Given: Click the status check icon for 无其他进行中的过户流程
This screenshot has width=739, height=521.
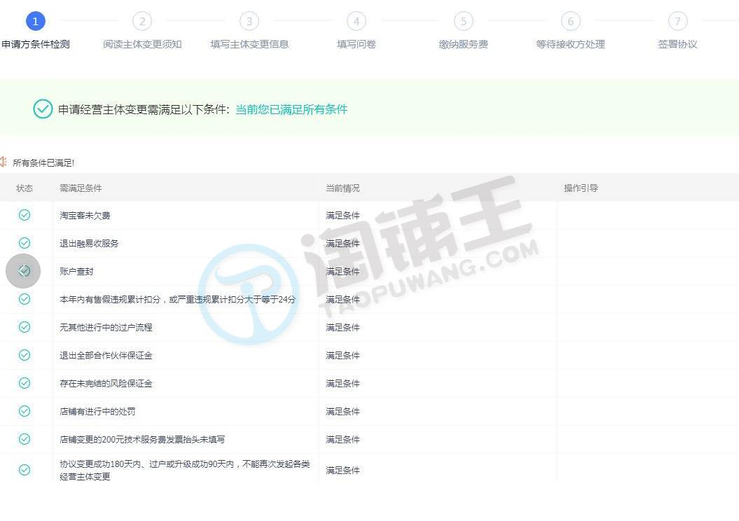Looking at the screenshot, I should (x=25, y=327).
